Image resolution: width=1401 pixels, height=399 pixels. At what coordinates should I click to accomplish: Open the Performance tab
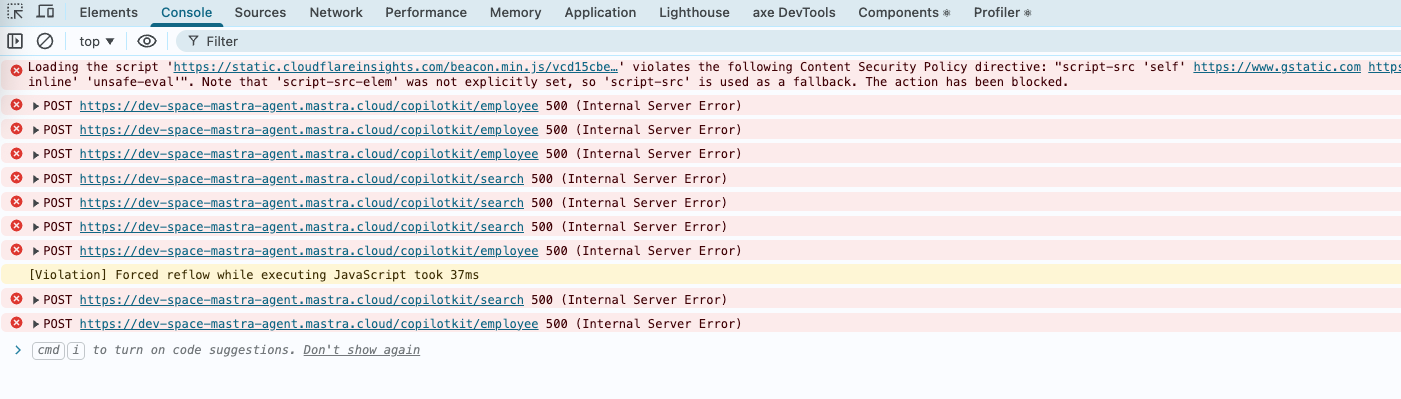(x=426, y=13)
